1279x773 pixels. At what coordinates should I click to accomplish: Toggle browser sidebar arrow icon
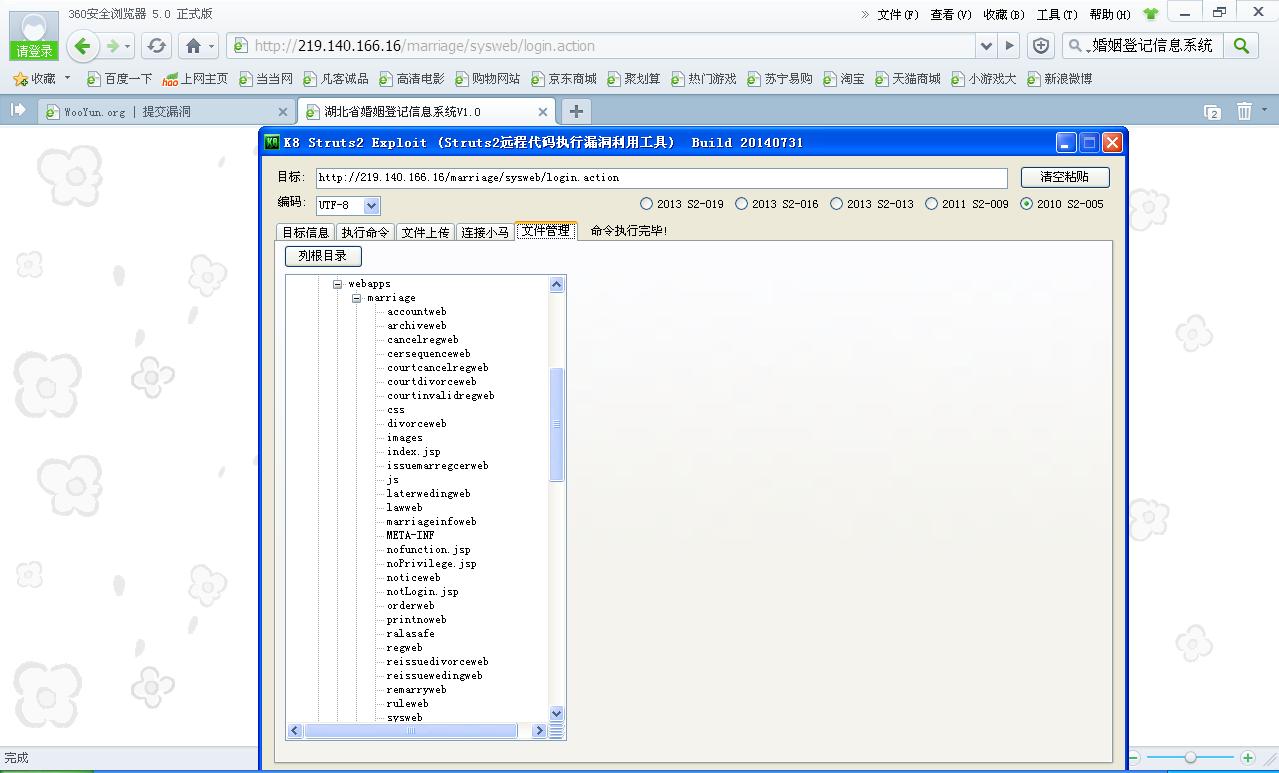point(17,110)
